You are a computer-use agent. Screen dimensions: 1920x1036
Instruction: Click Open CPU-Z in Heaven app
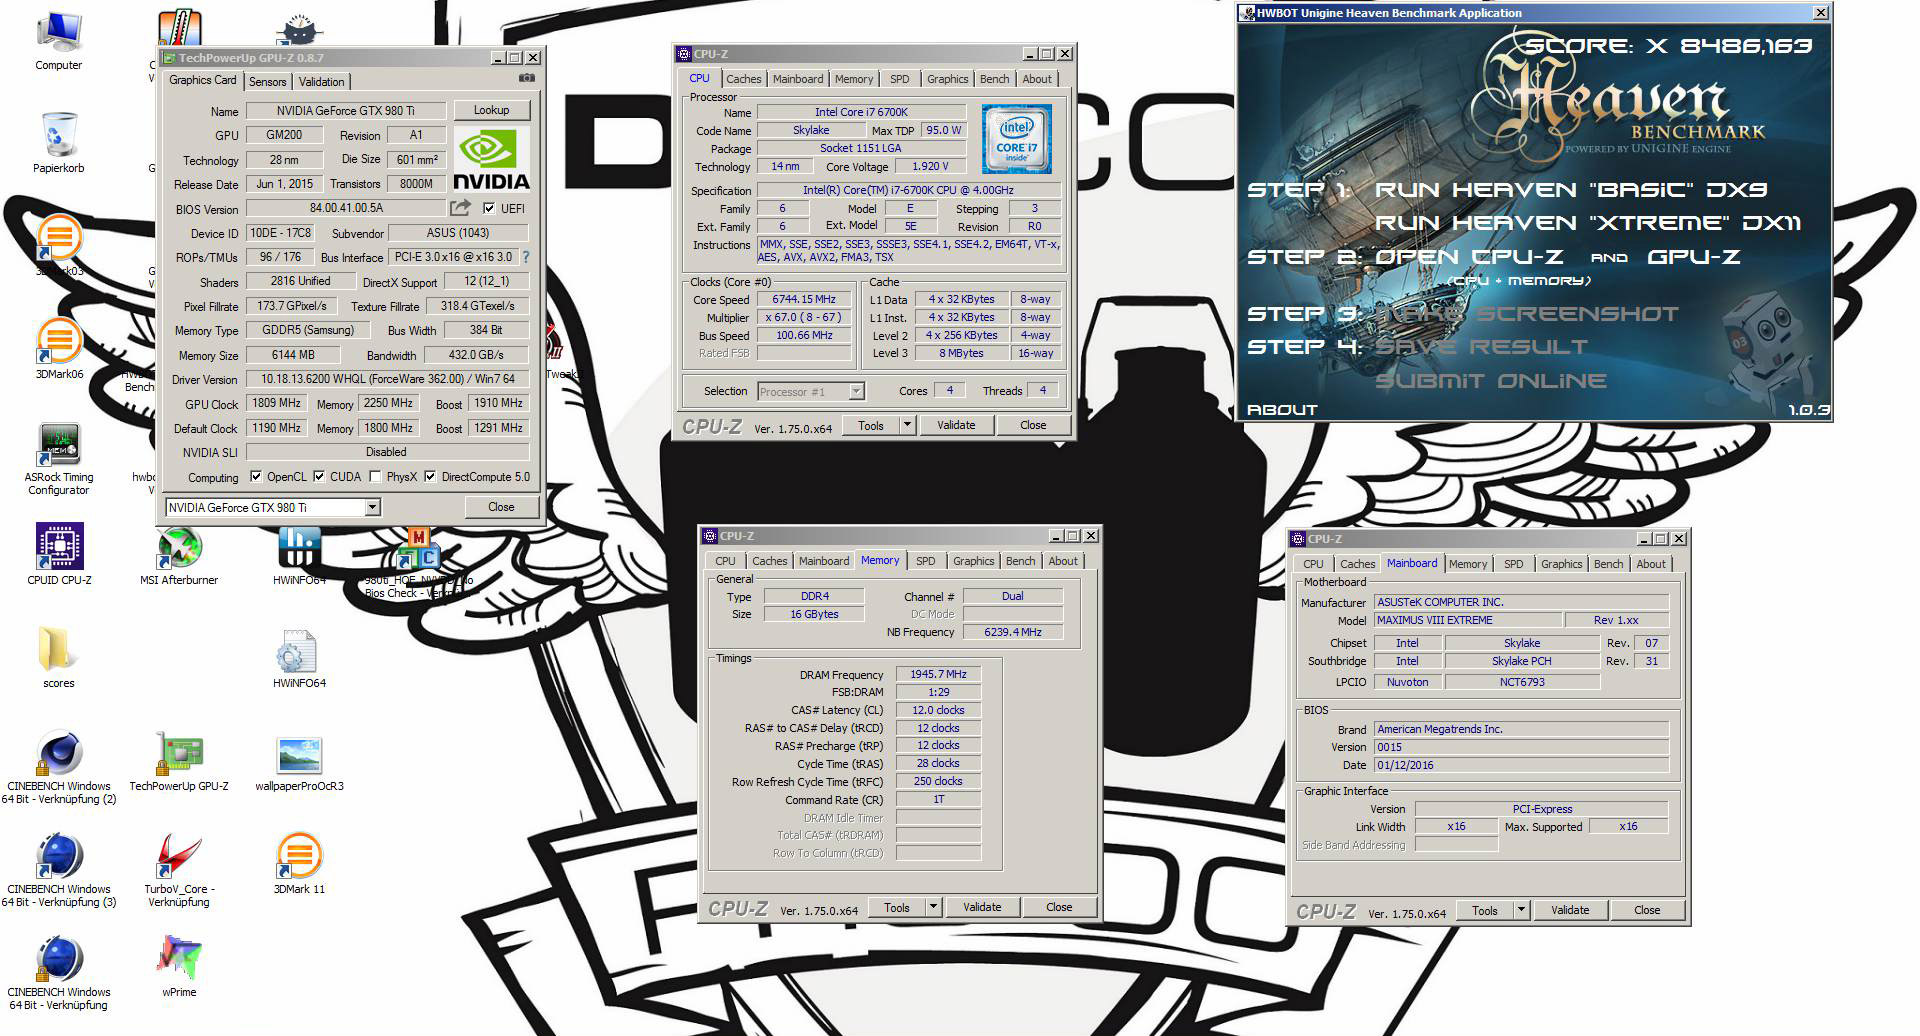(x=1469, y=257)
